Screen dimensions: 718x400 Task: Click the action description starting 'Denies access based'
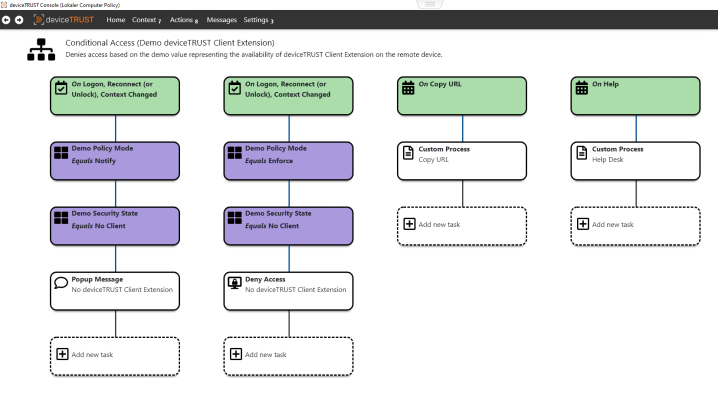click(x=254, y=54)
